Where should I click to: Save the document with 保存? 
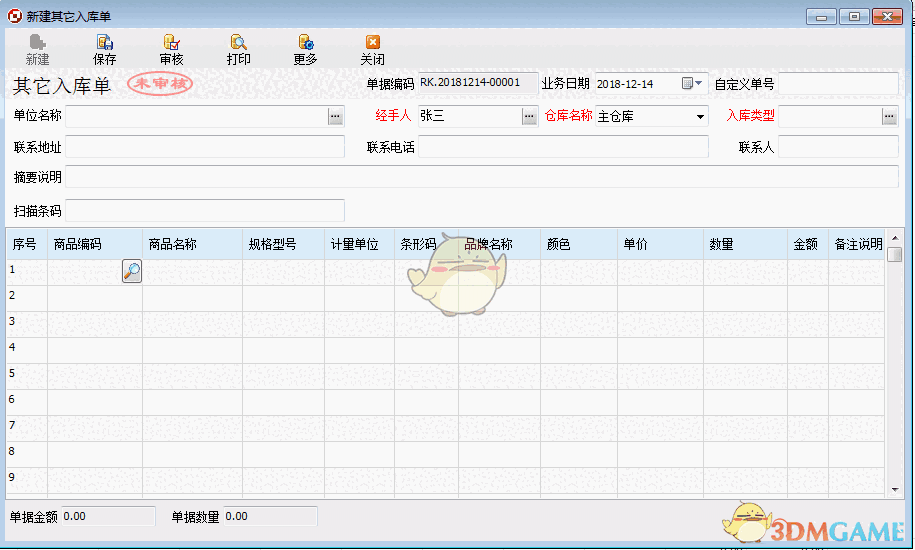(x=104, y=50)
